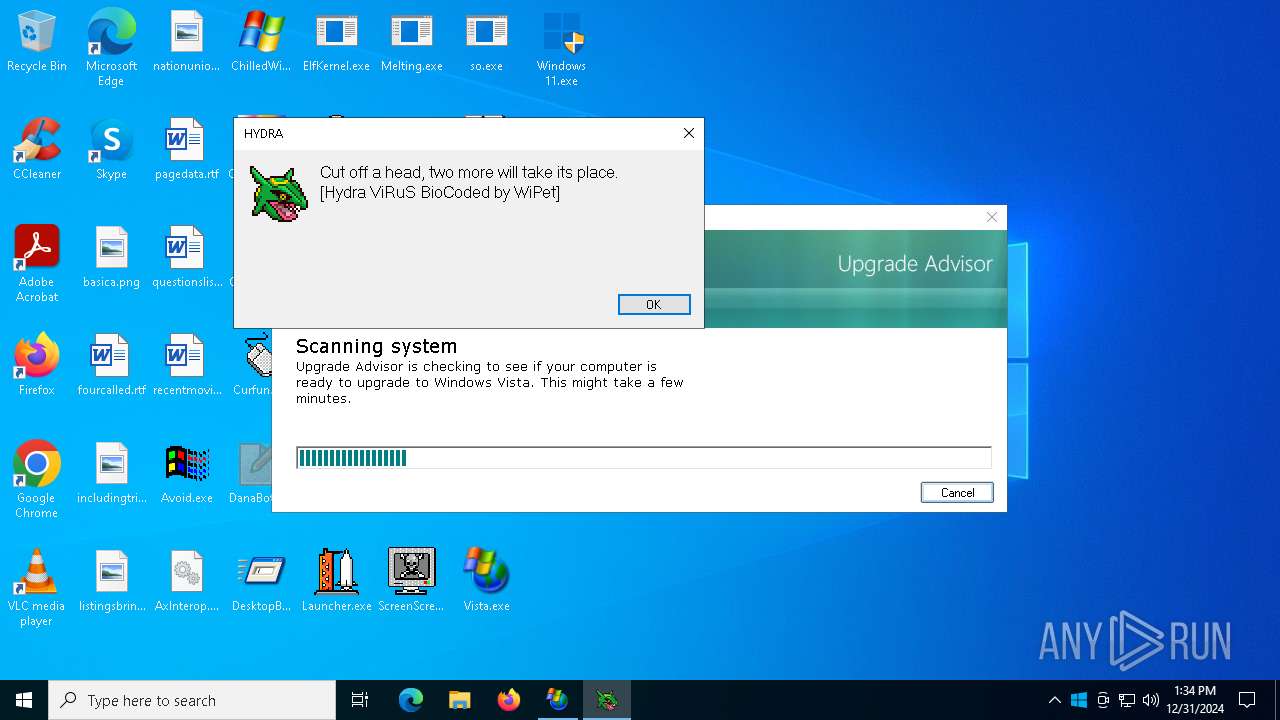Select pagedata.rtf document
1280x720 pixels.
[186, 150]
